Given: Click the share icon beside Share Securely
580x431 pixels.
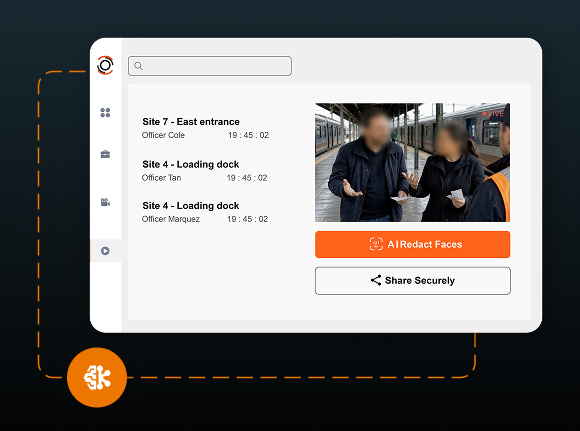Looking at the screenshot, I should pos(376,280).
